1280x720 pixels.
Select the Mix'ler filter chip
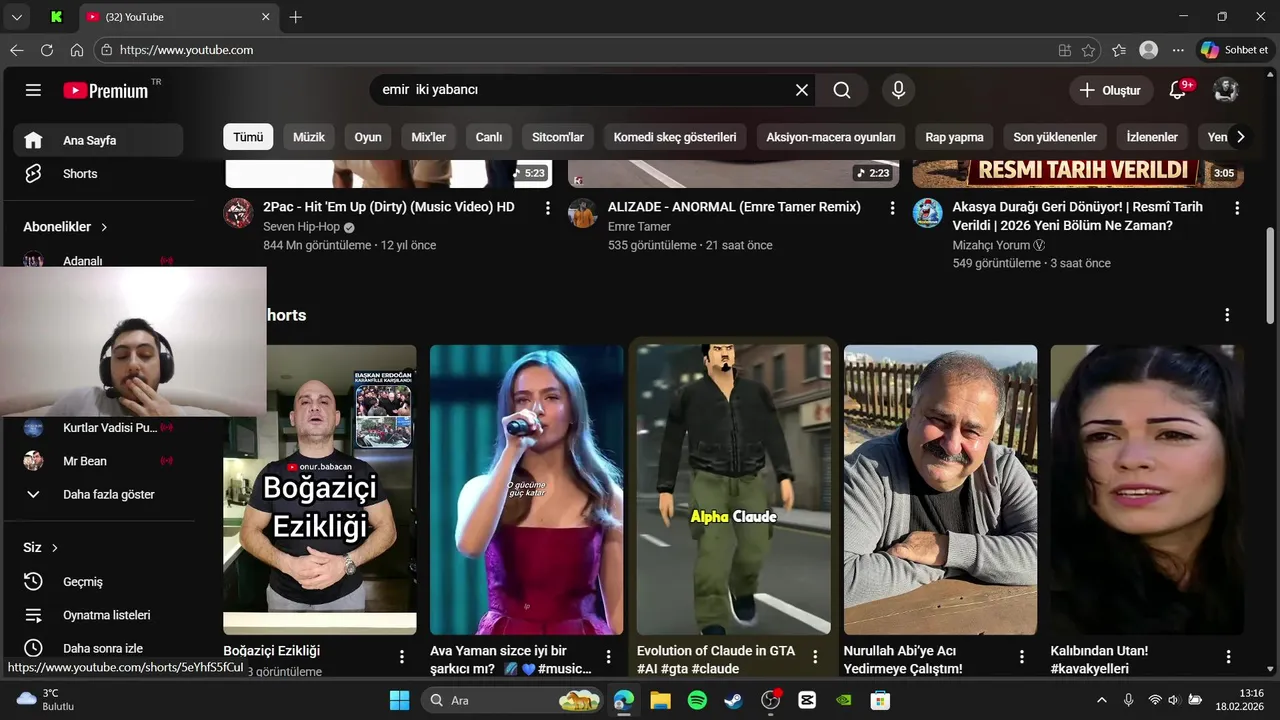[429, 137]
